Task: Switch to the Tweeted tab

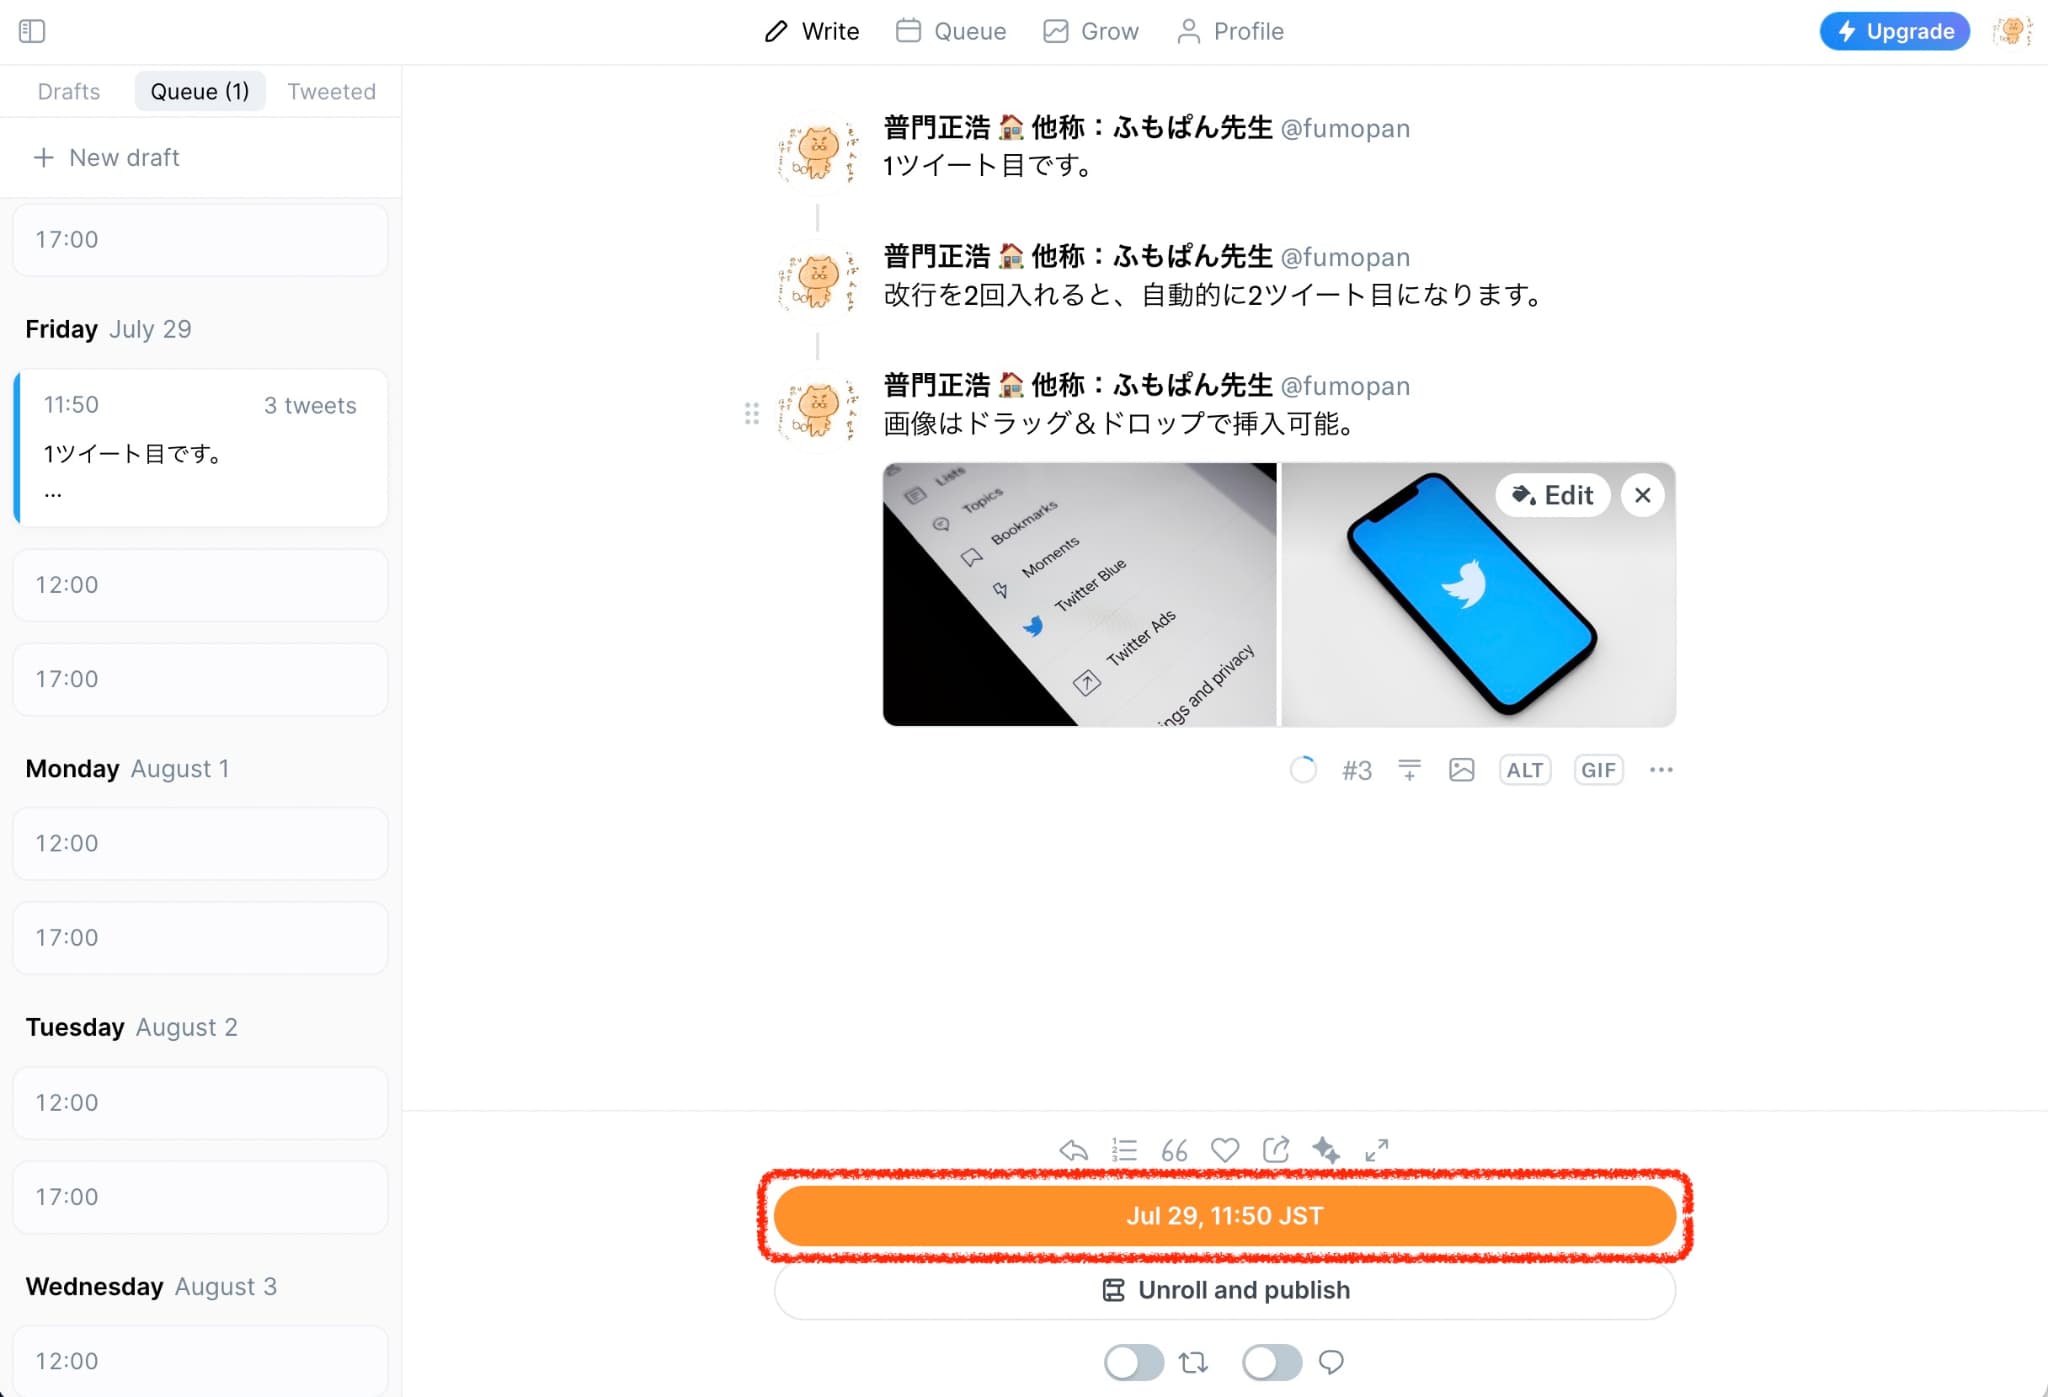Action: [331, 90]
